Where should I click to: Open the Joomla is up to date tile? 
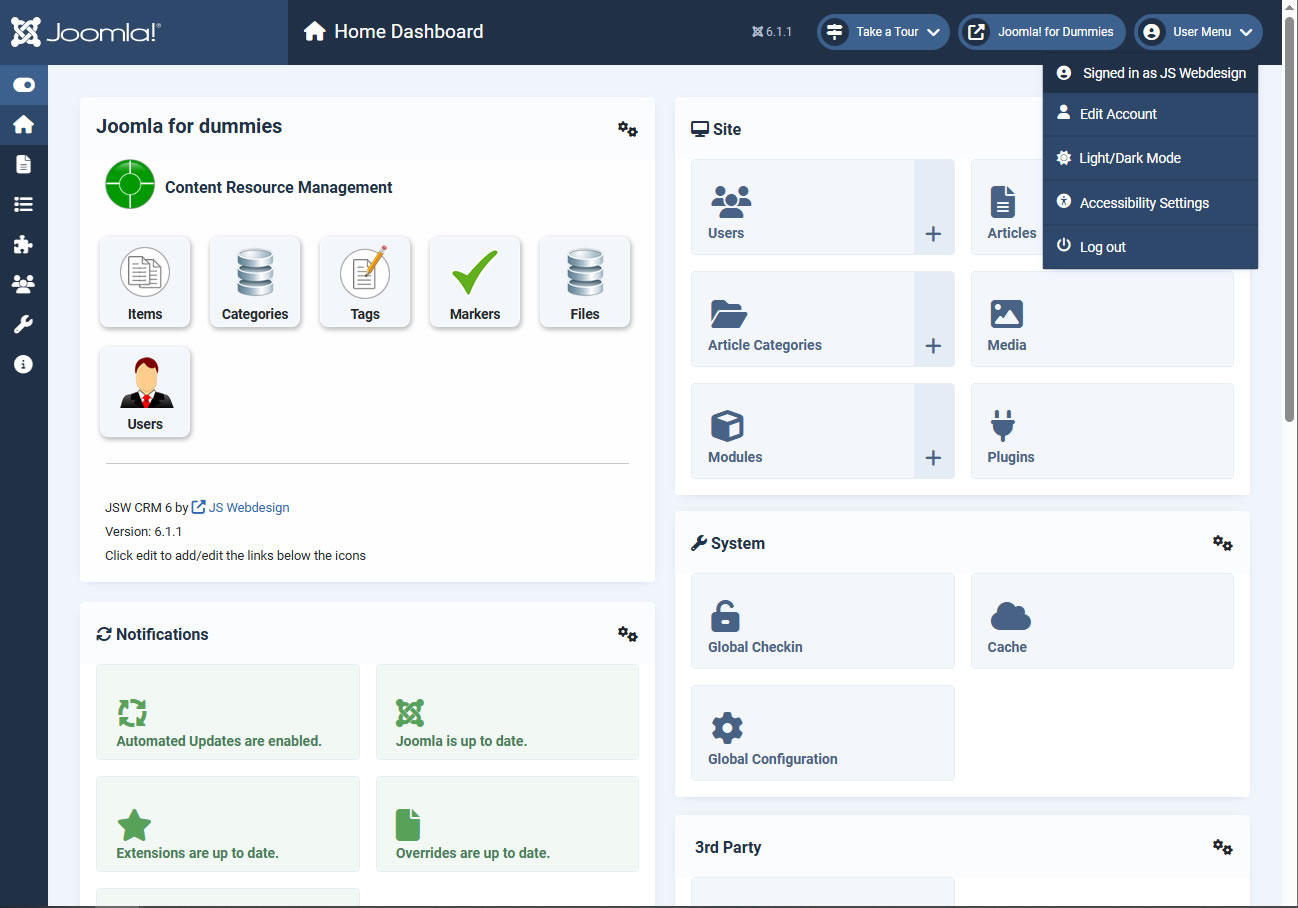coord(507,712)
